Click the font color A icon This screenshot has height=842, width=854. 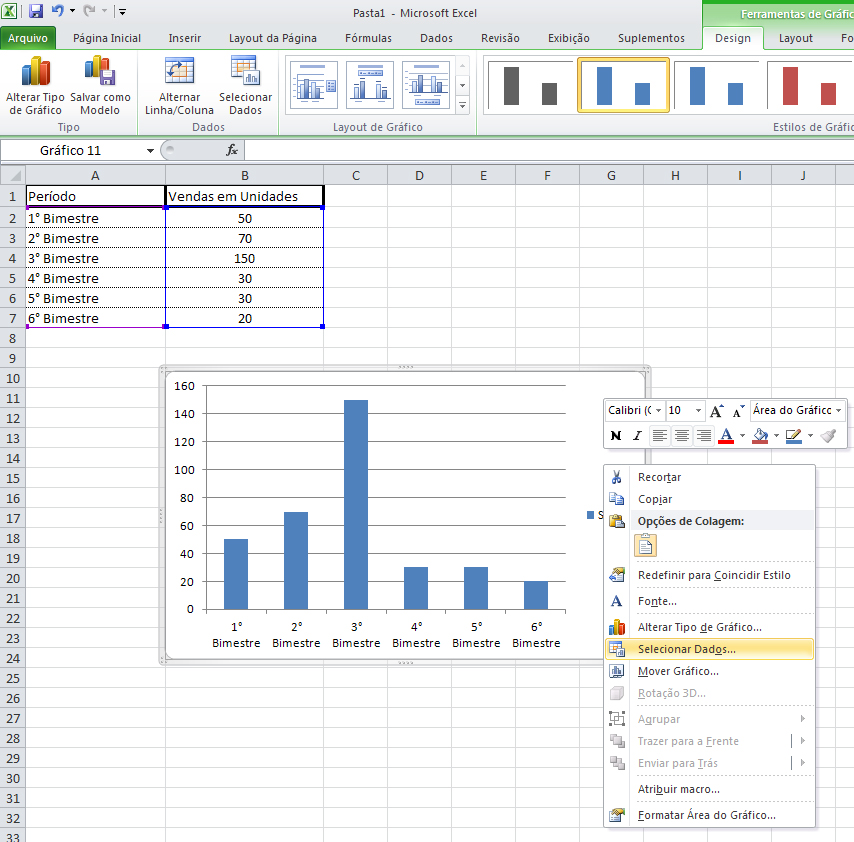tap(726, 436)
